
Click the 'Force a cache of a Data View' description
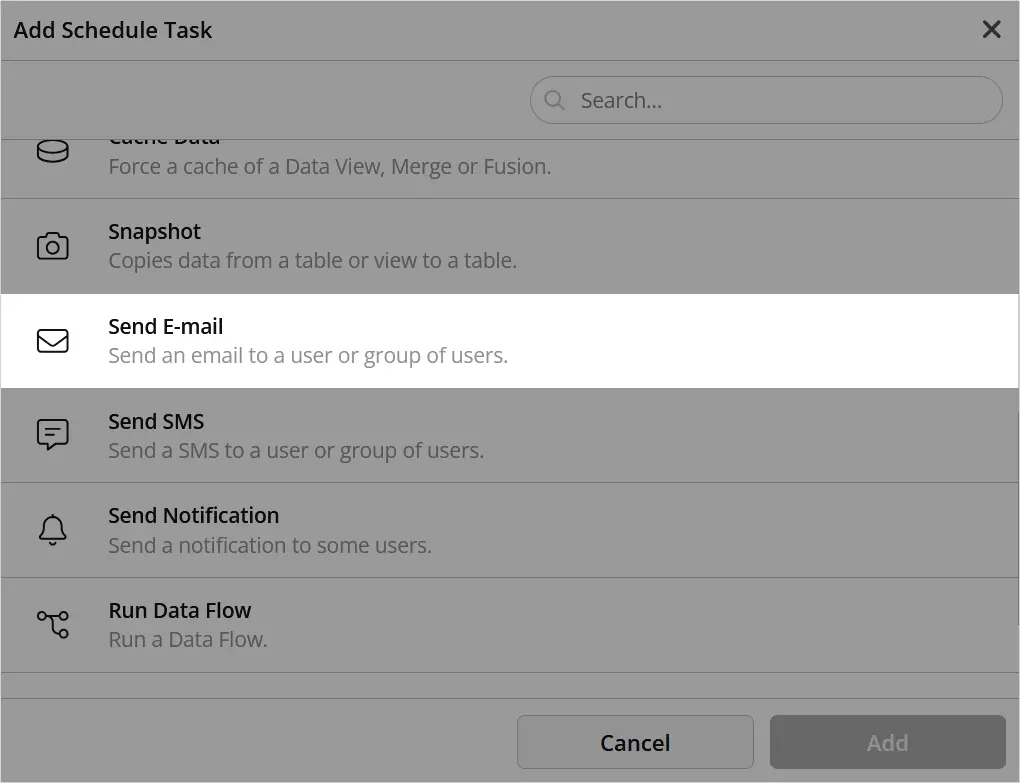(329, 166)
